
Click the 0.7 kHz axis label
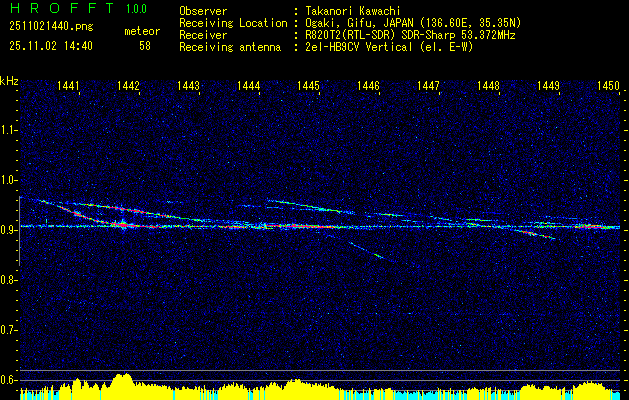(9, 330)
